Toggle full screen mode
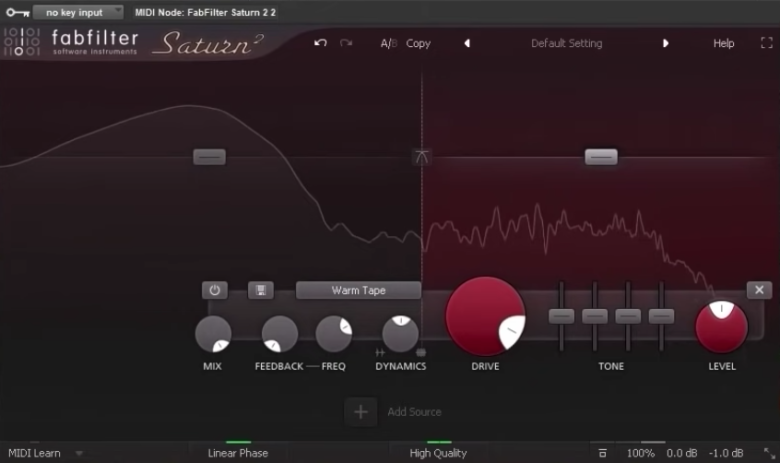This screenshot has width=780, height=463. click(767, 43)
